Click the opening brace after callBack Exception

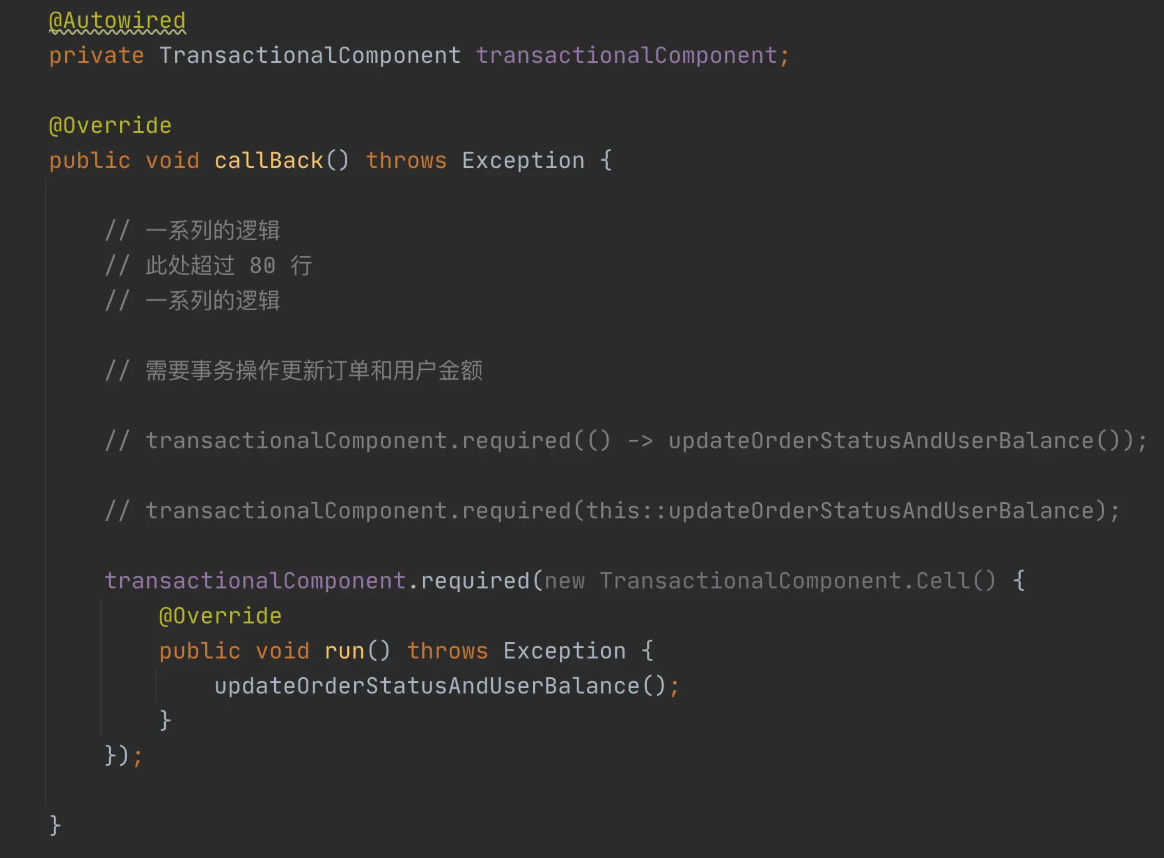pyautogui.click(x=606, y=160)
